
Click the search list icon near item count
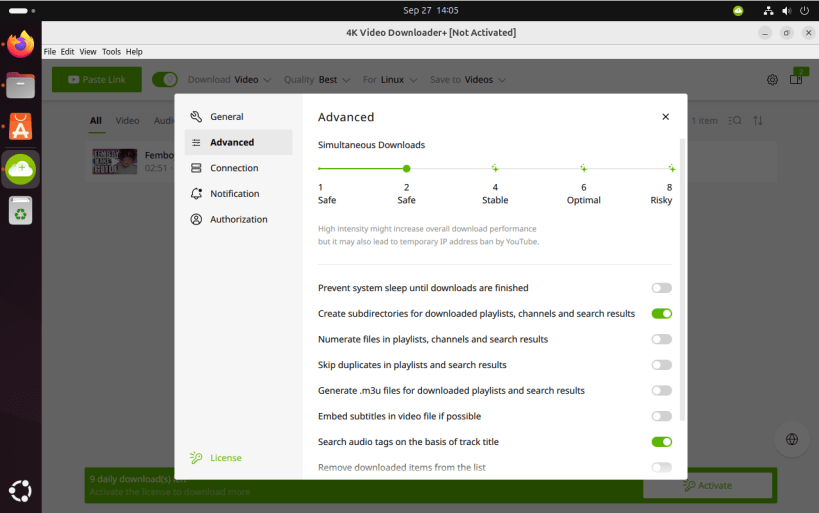coord(735,121)
